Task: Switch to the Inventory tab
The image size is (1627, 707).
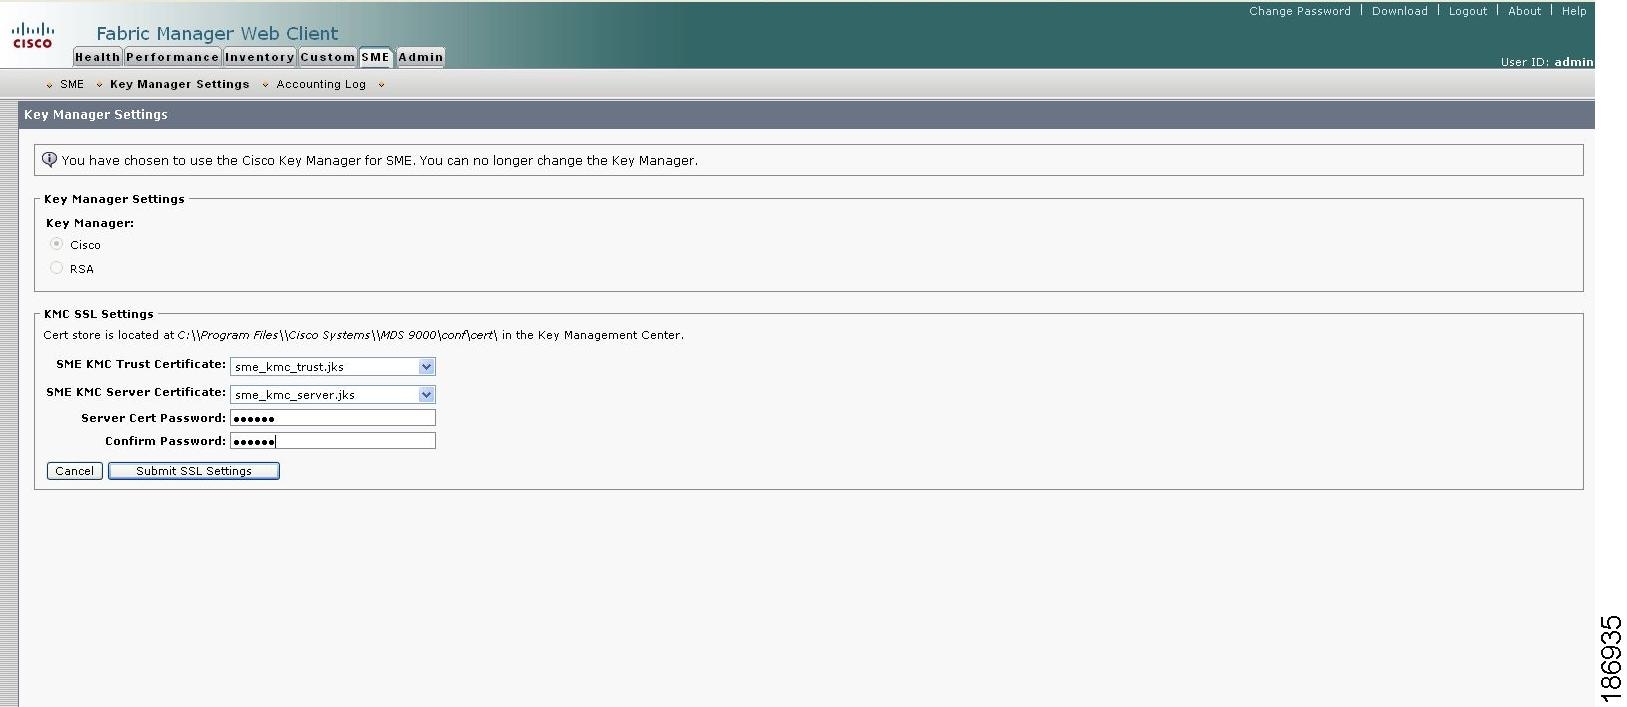Action: (259, 57)
